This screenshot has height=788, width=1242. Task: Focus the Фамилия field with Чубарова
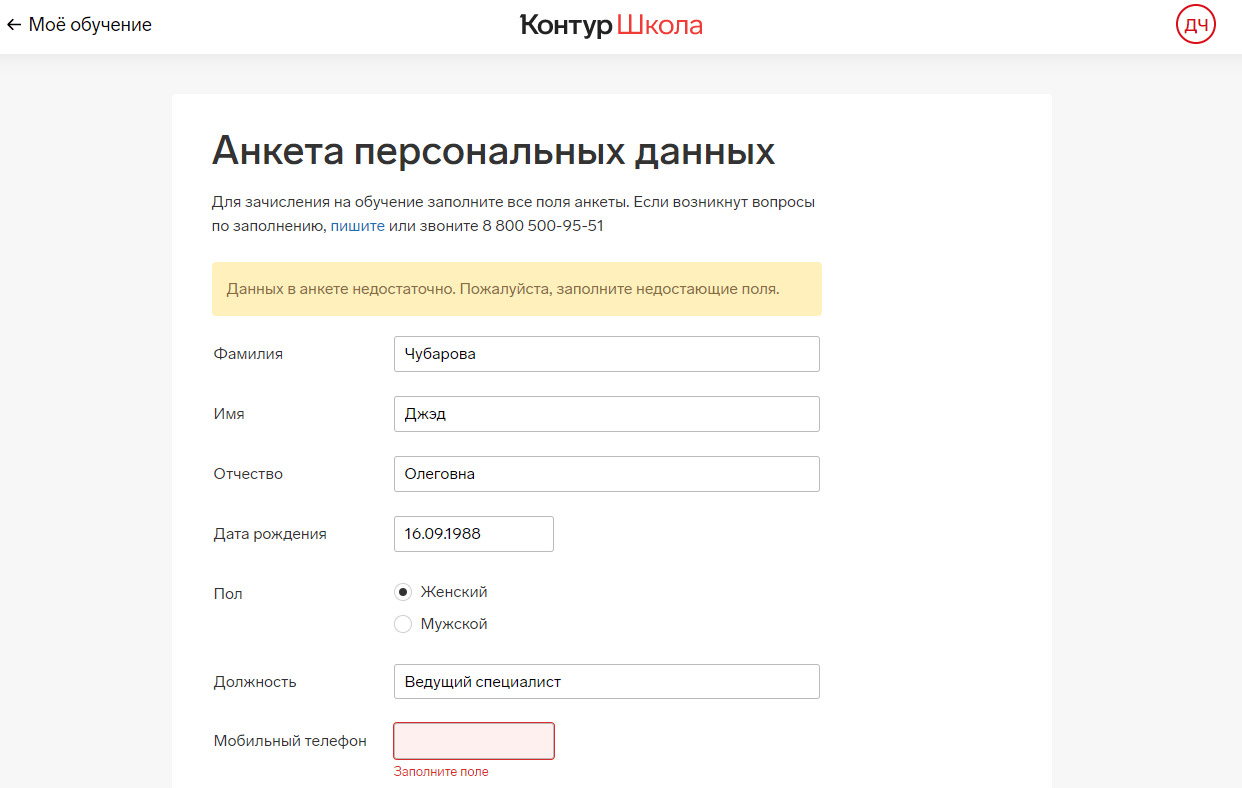pos(606,354)
